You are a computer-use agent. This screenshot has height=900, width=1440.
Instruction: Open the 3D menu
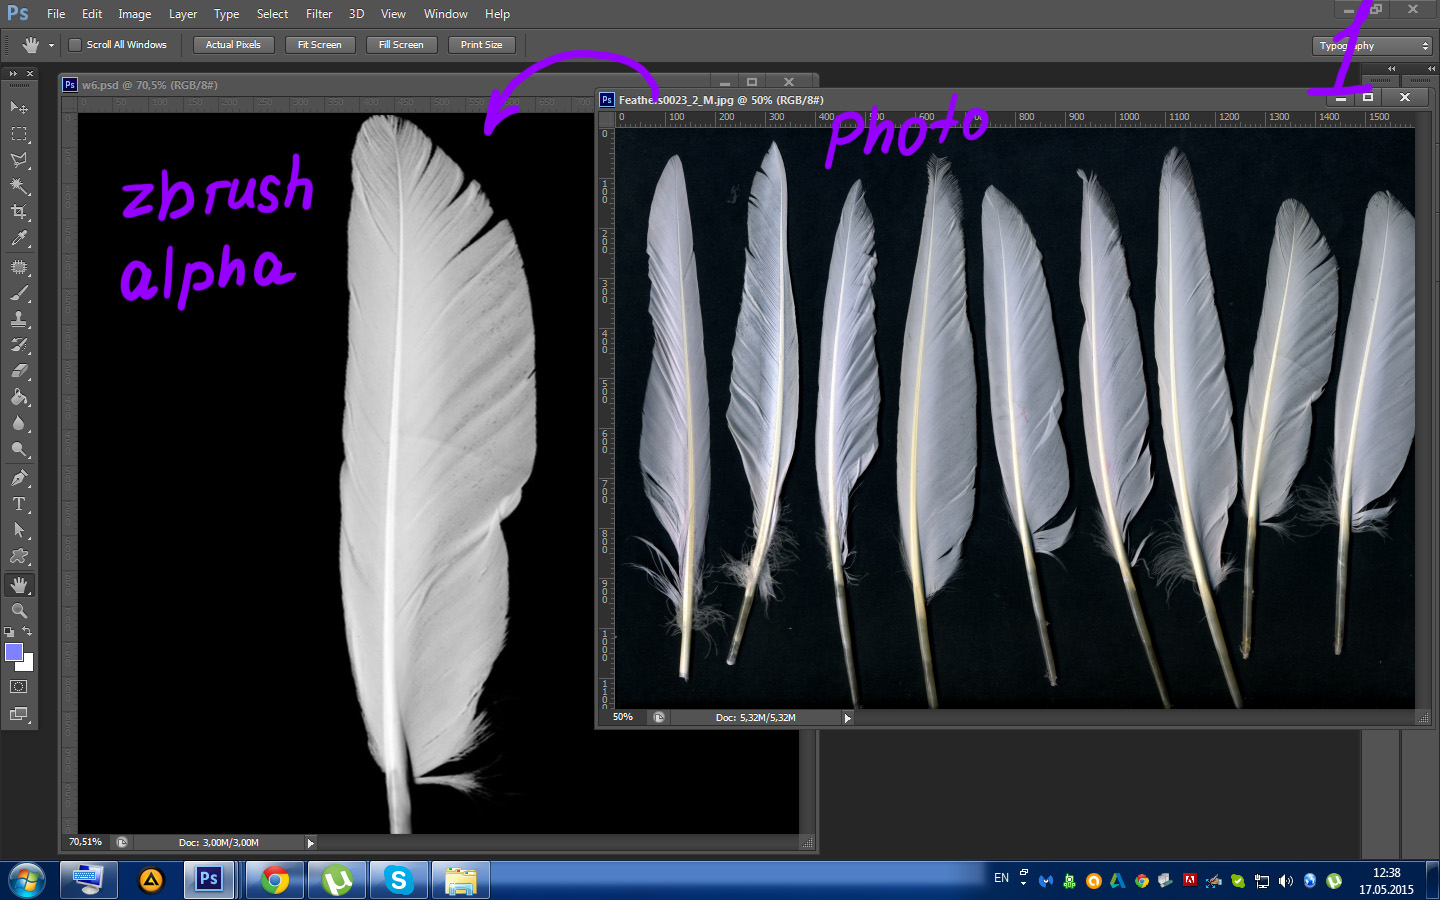(x=356, y=14)
